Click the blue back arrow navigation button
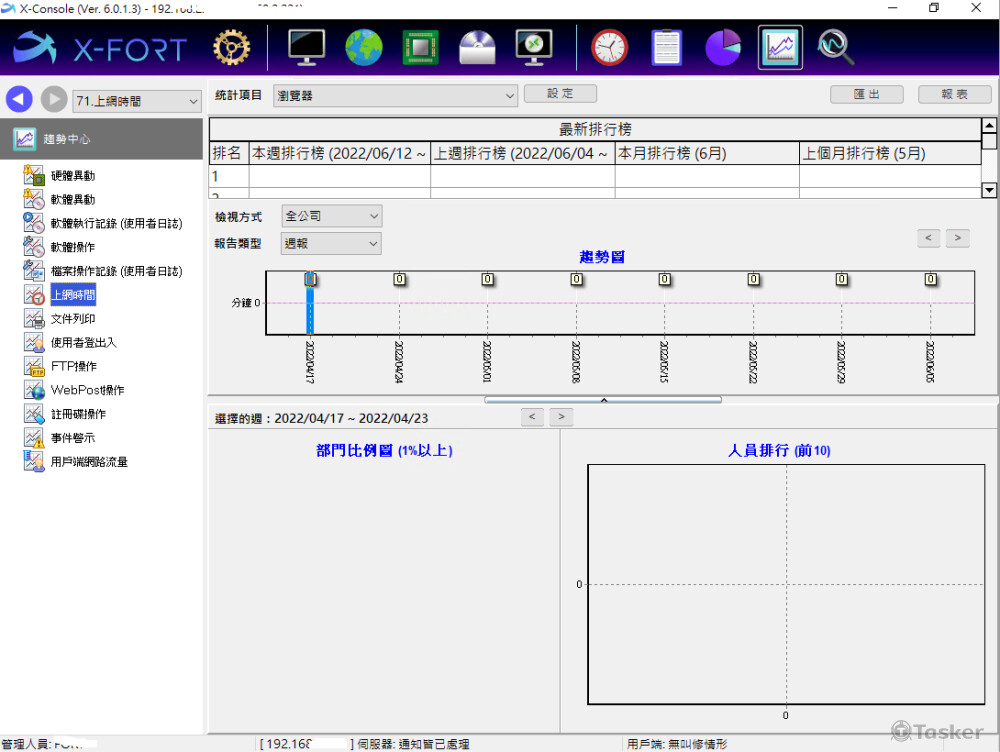The height and width of the screenshot is (752, 1000). point(19,100)
